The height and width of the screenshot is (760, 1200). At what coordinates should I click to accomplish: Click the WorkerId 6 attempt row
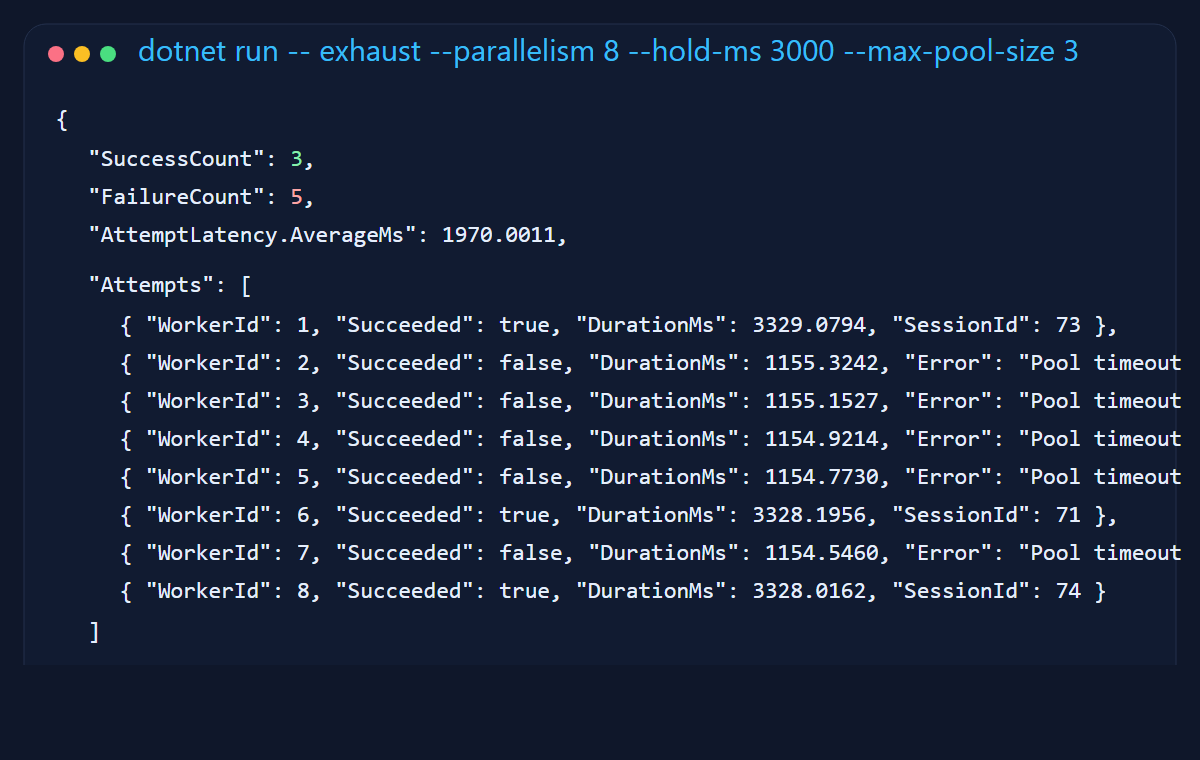(618, 515)
